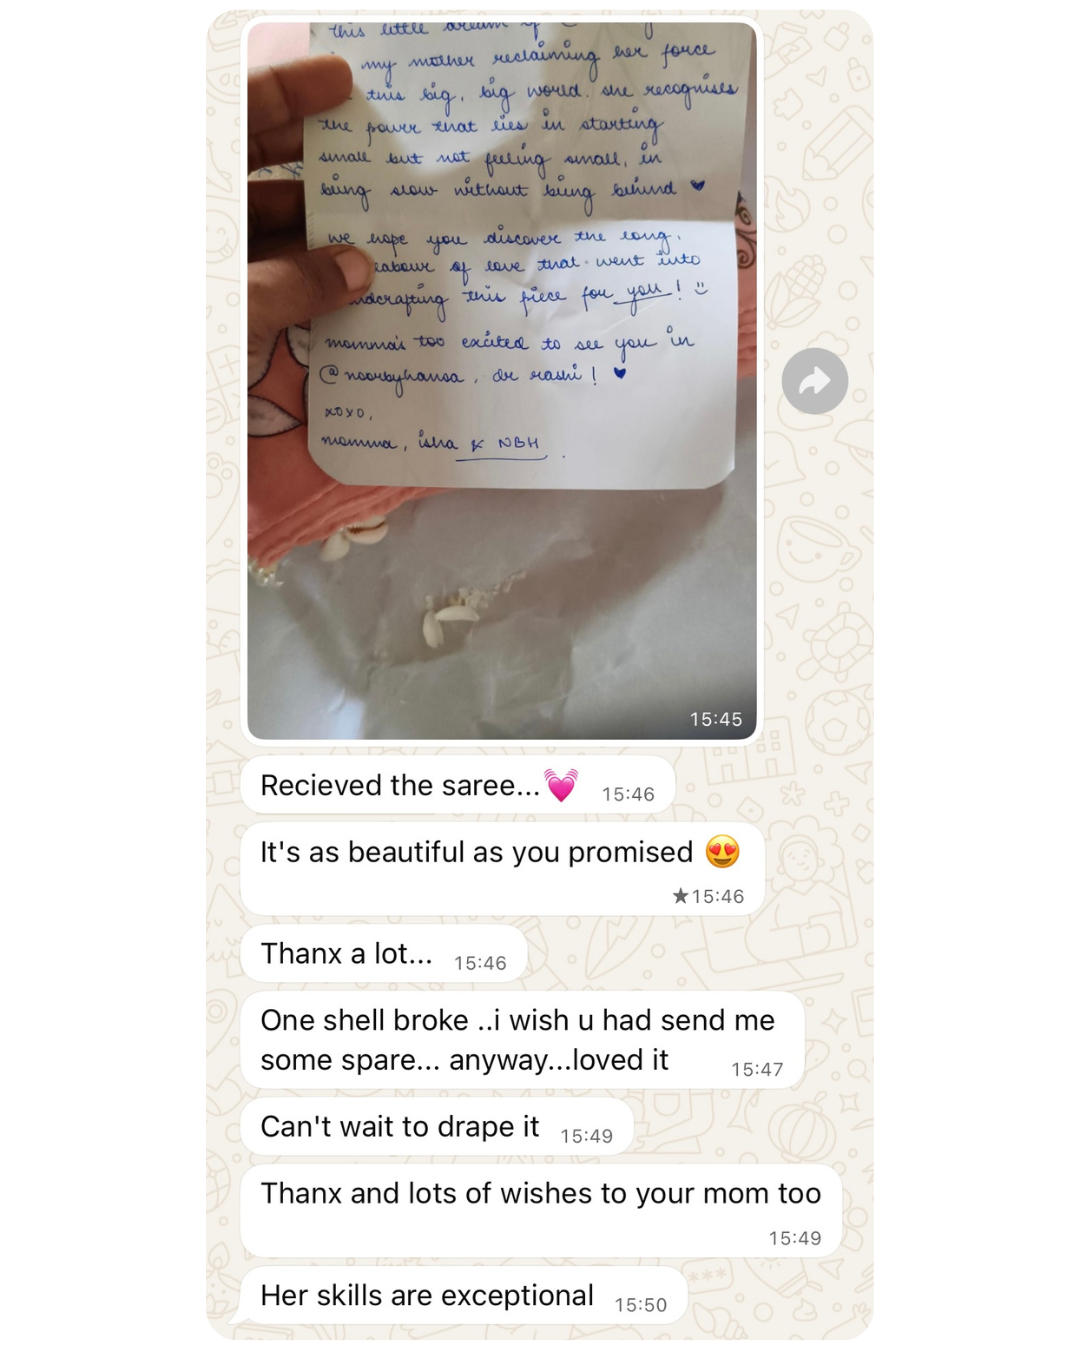The height and width of the screenshot is (1350, 1080).
Task: Select 'Thanx and lots of wishes' message
Action: 541,1211
